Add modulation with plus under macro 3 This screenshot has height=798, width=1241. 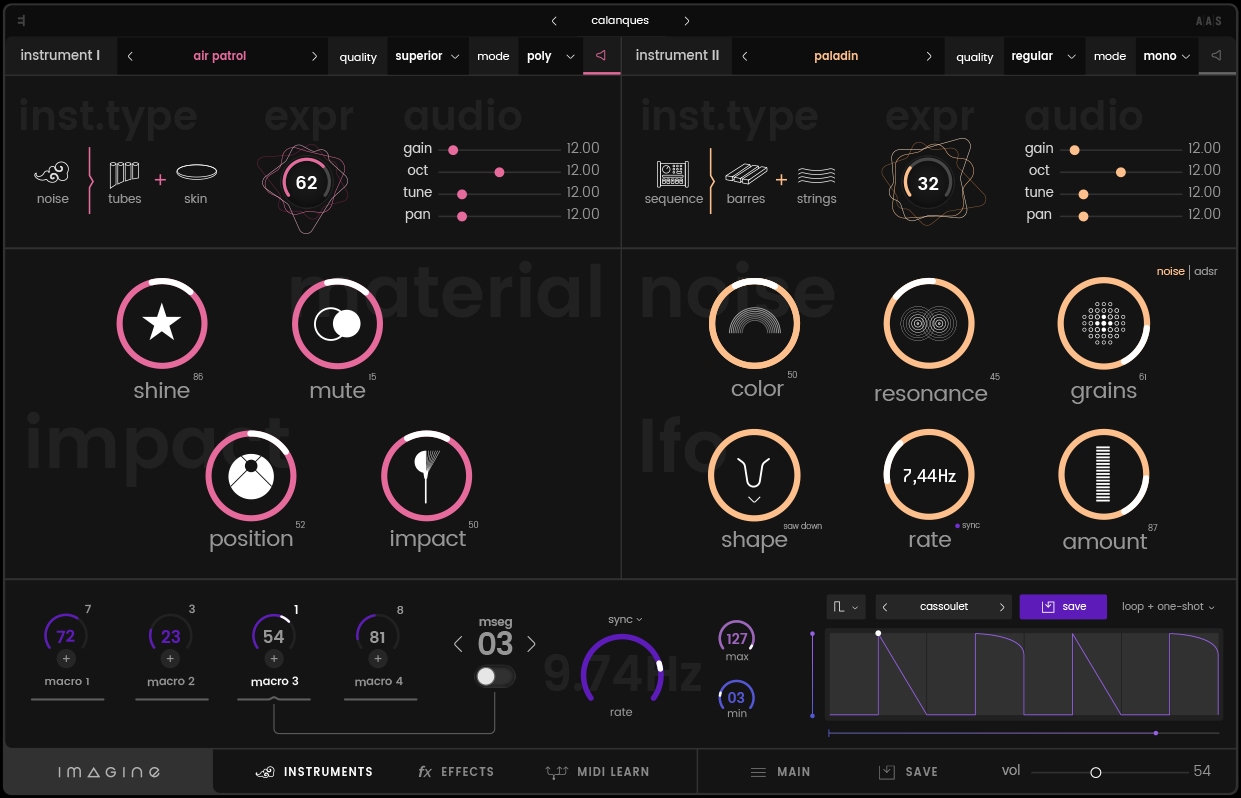(x=274, y=659)
